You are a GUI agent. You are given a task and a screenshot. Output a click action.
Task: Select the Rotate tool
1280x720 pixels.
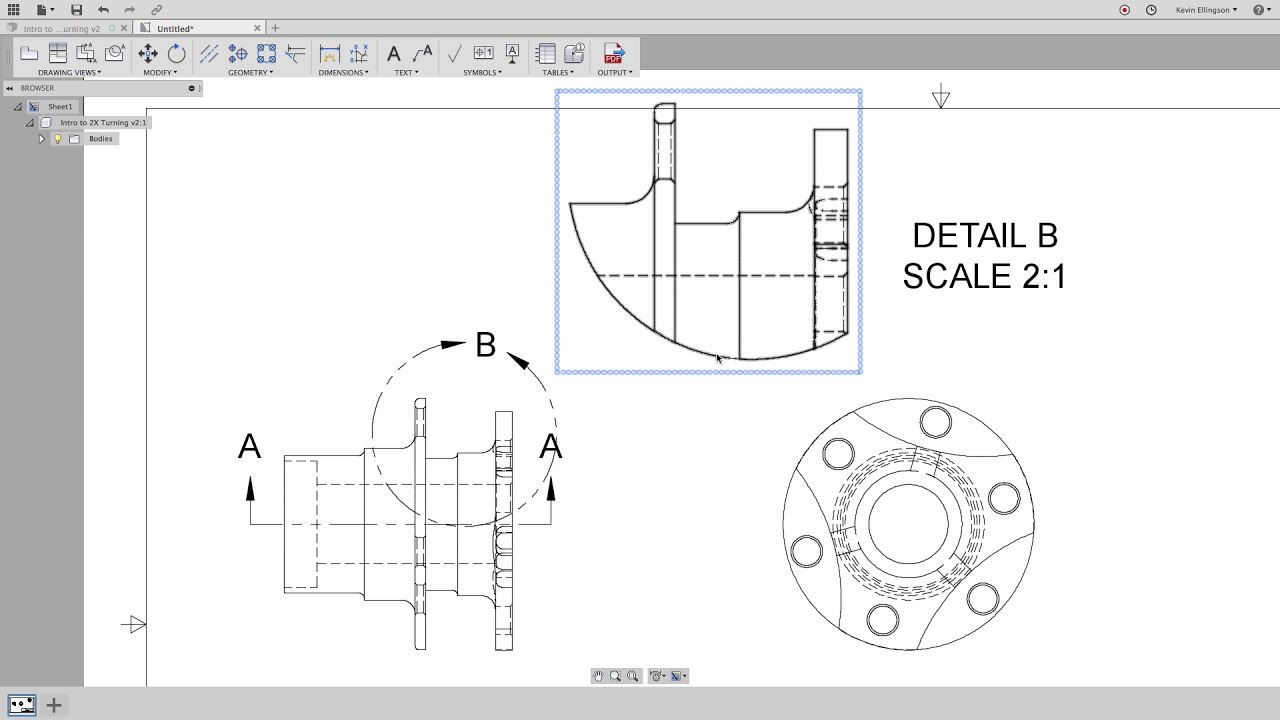pyautogui.click(x=176, y=54)
